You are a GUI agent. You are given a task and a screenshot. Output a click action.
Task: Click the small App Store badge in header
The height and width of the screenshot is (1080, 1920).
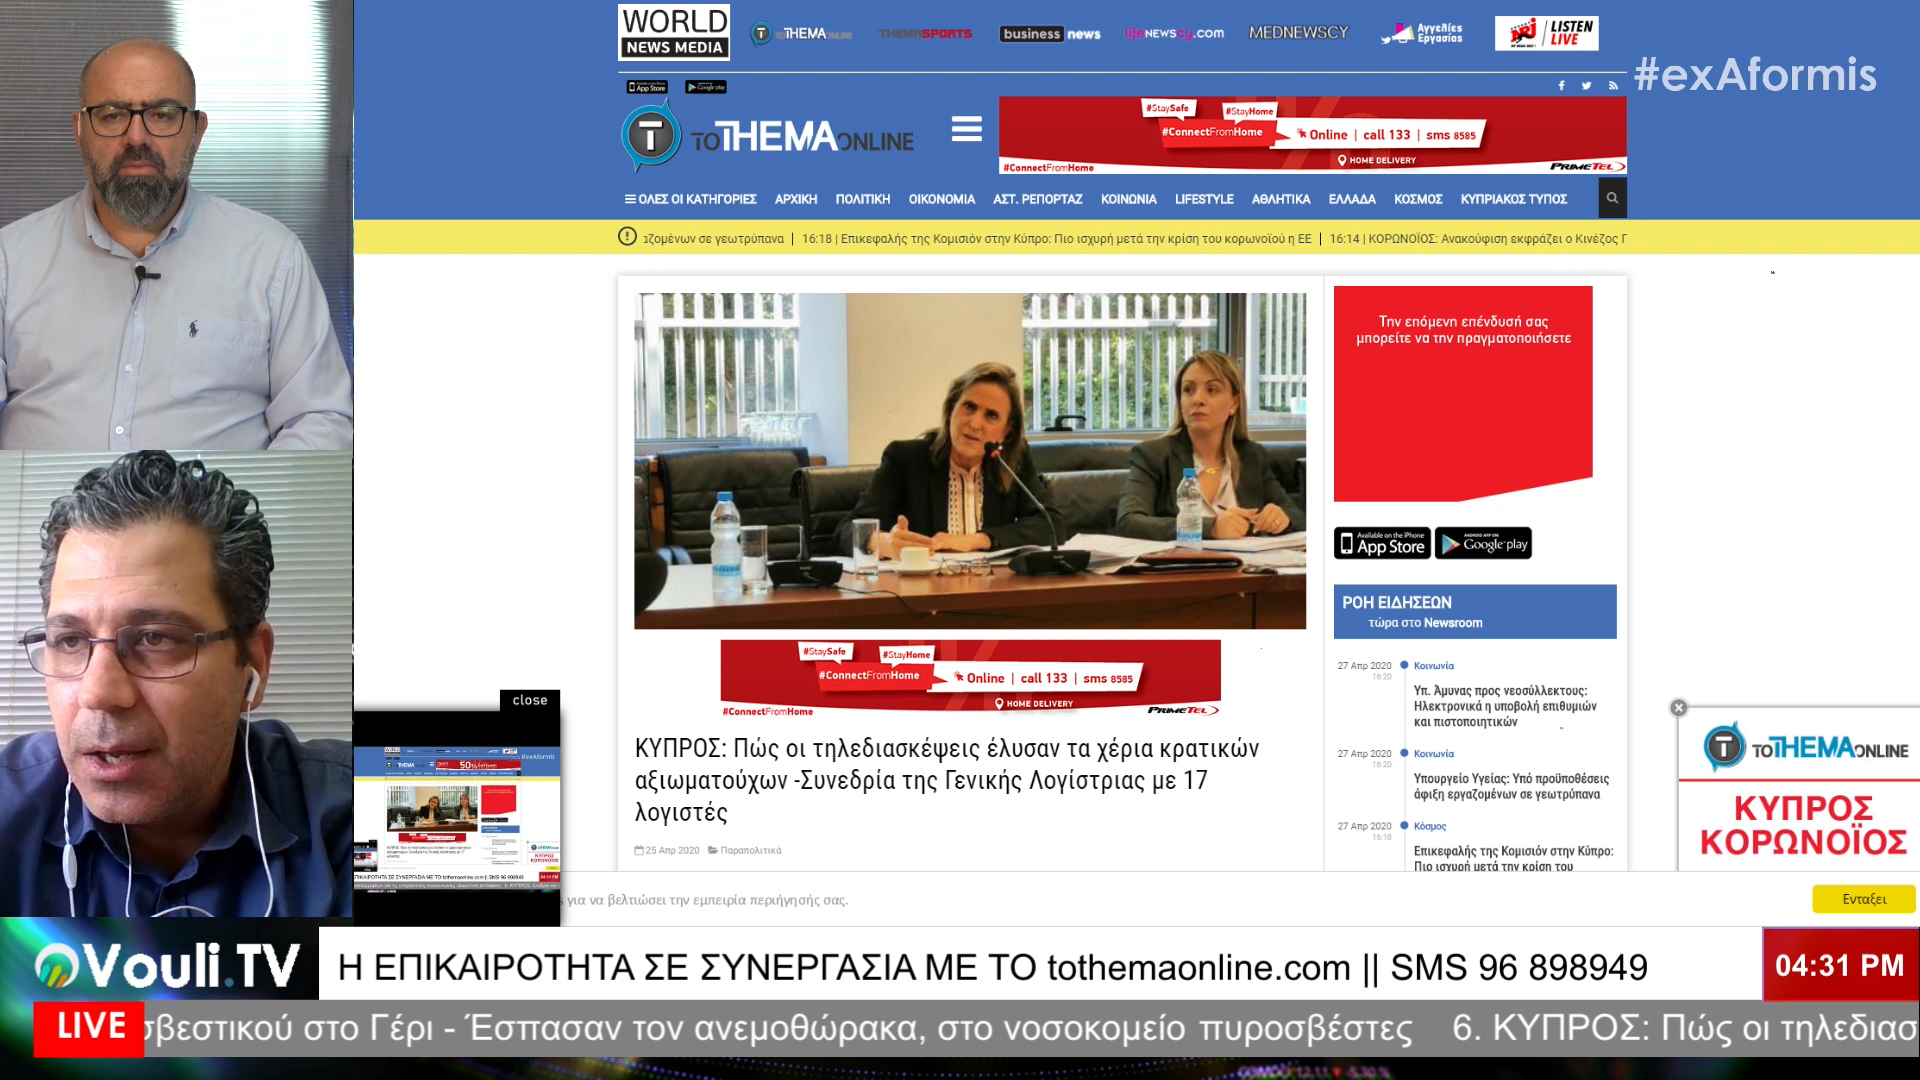[x=647, y=87]
